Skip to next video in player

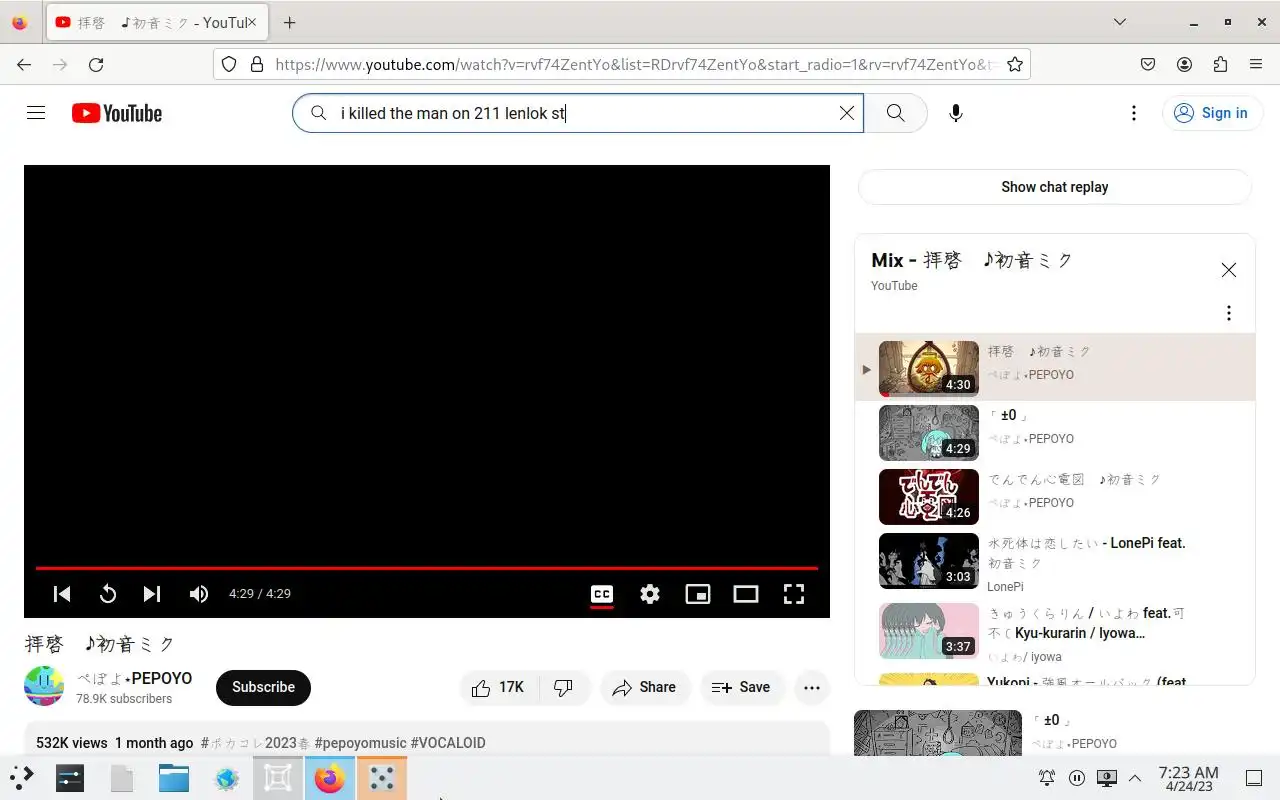tap(152, 594)
